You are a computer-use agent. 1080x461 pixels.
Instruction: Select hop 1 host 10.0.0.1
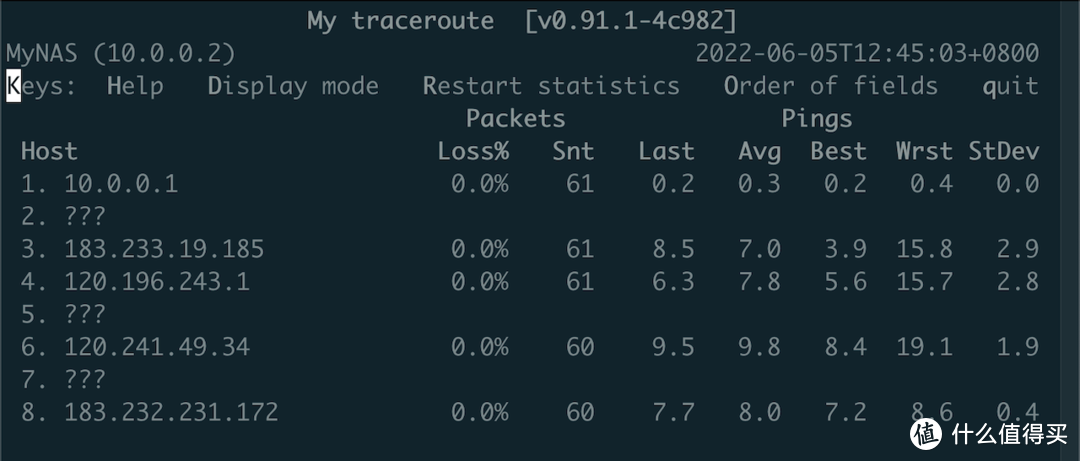121,184
